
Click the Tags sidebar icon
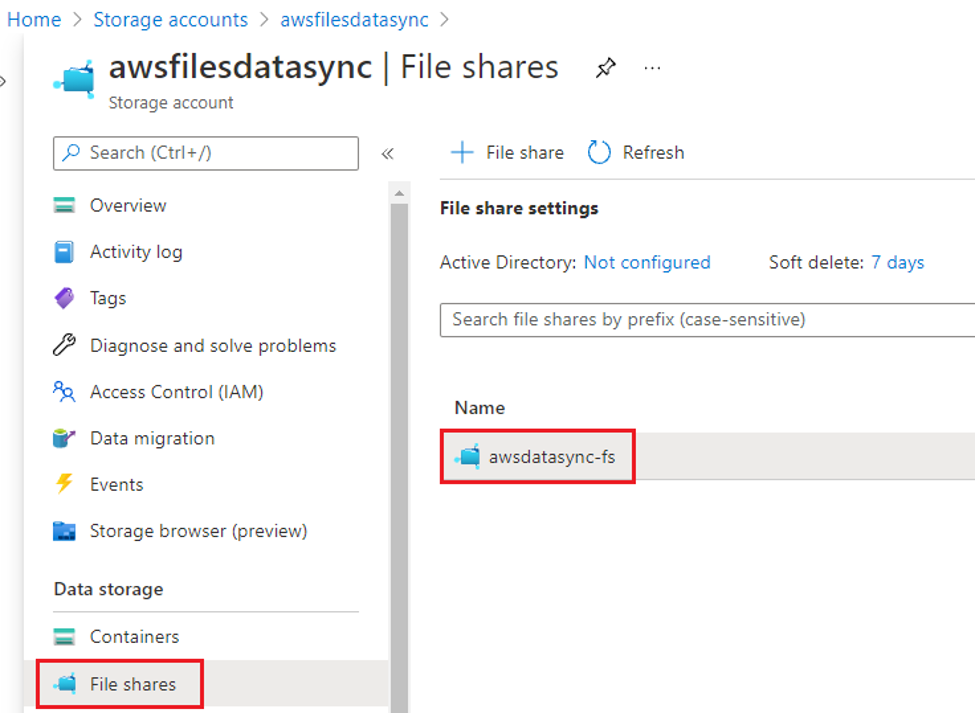[x=65, y=298]
